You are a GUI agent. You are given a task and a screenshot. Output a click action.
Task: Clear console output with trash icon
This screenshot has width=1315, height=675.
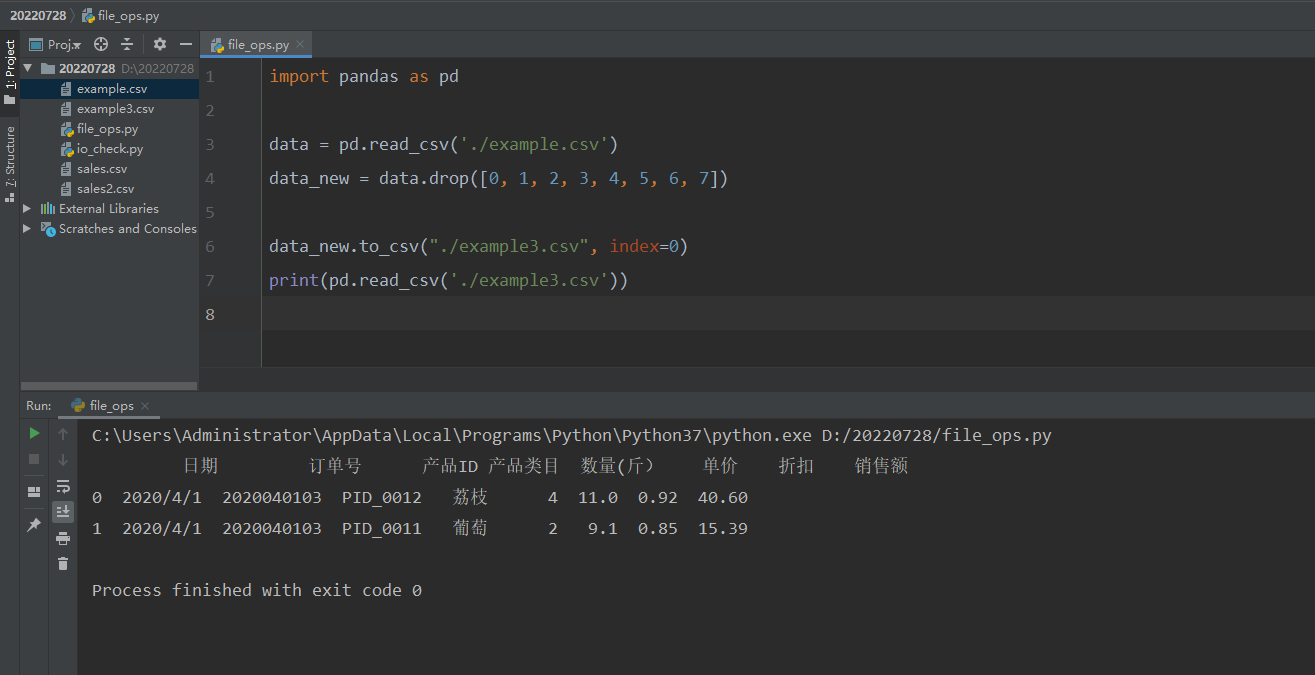click(x=63, y=564)
